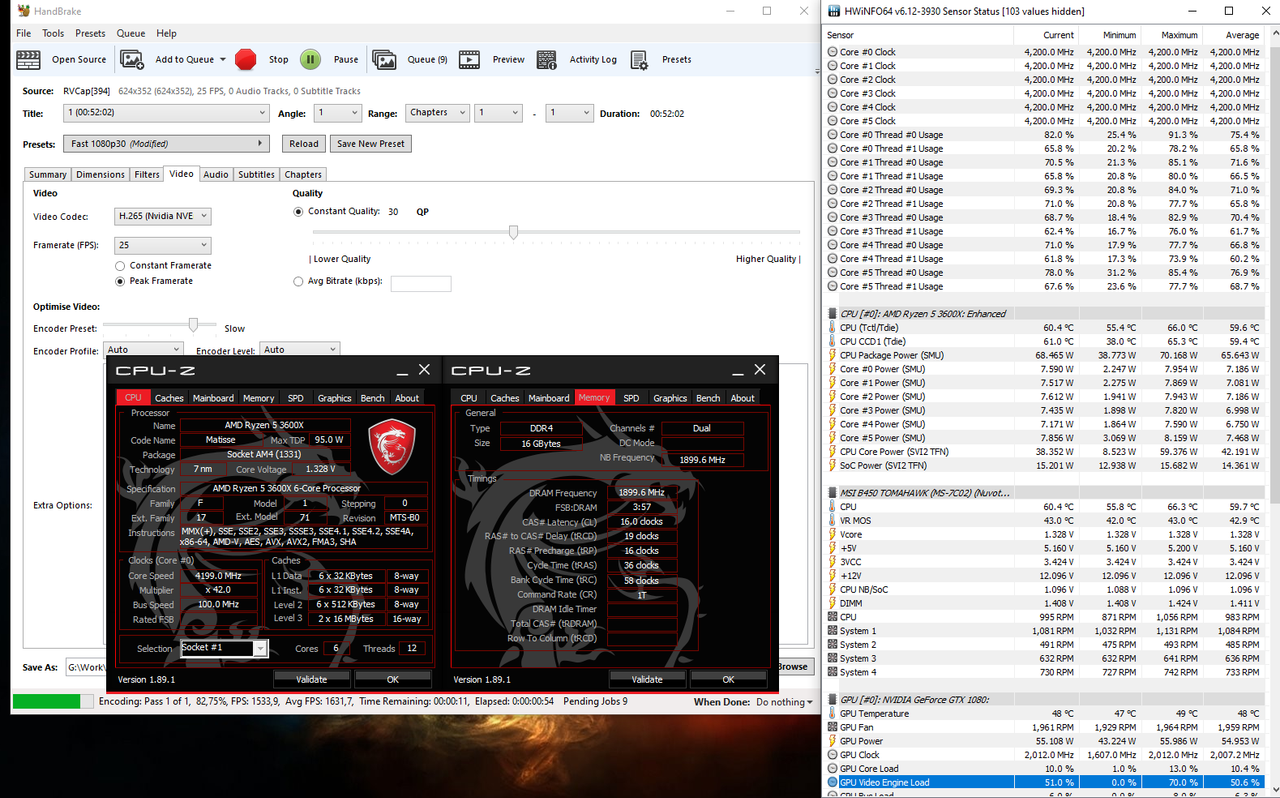1280x798 pixels.
Task: Click the chip icon of GPU [#0] GeForce GTX 1080 header
Action: click(833, 700)
